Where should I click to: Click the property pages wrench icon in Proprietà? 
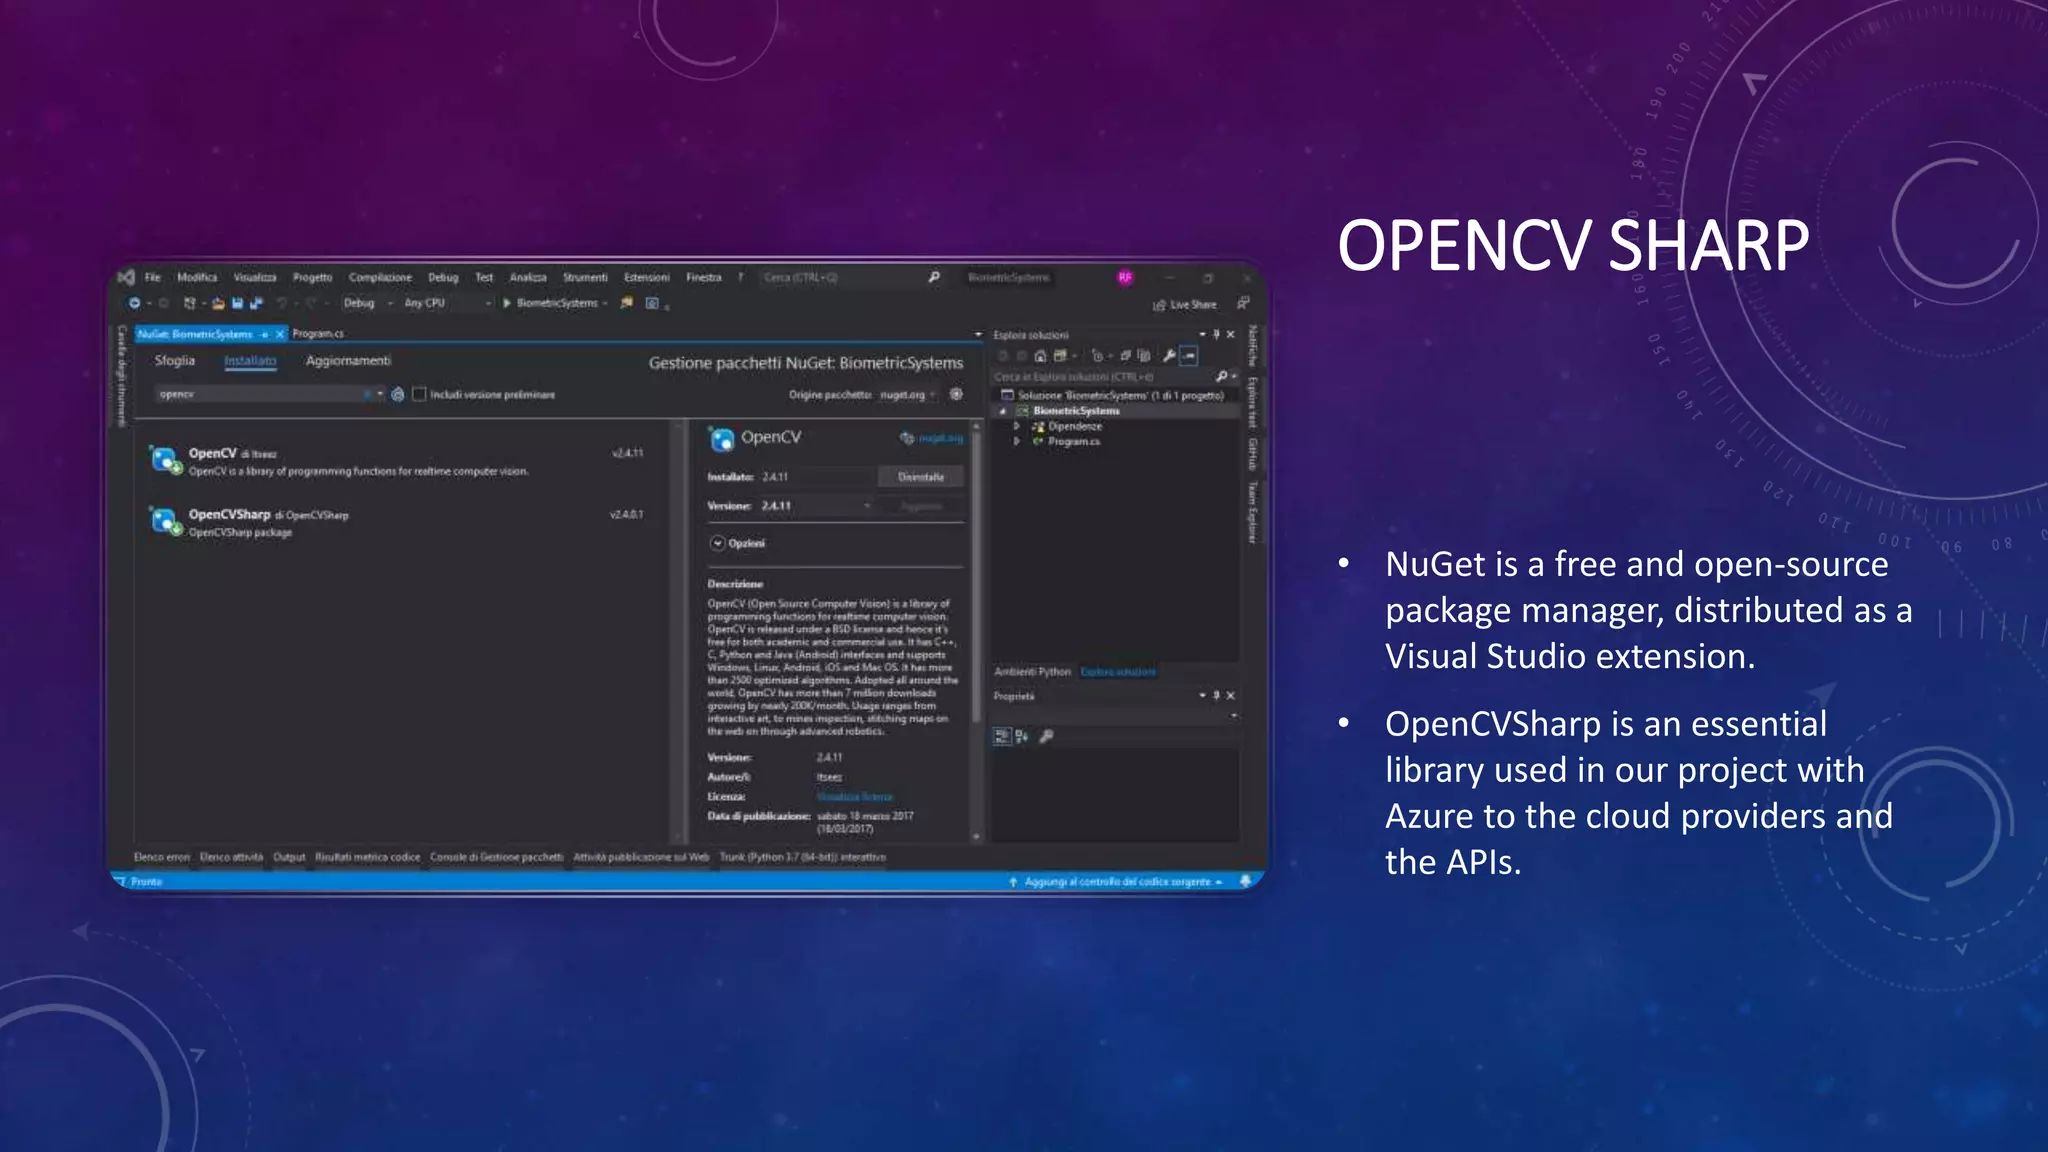[x=1046, y=736]
